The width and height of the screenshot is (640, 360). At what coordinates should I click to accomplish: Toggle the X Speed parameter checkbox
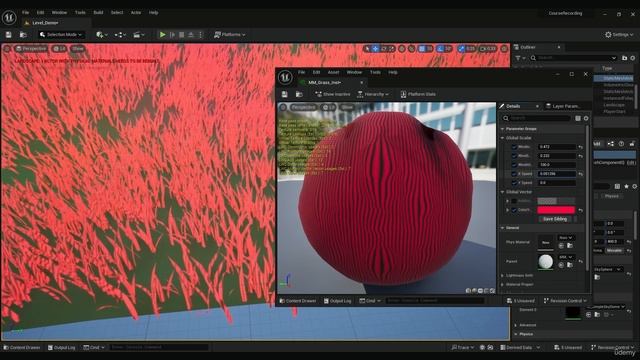coord(514,174)
